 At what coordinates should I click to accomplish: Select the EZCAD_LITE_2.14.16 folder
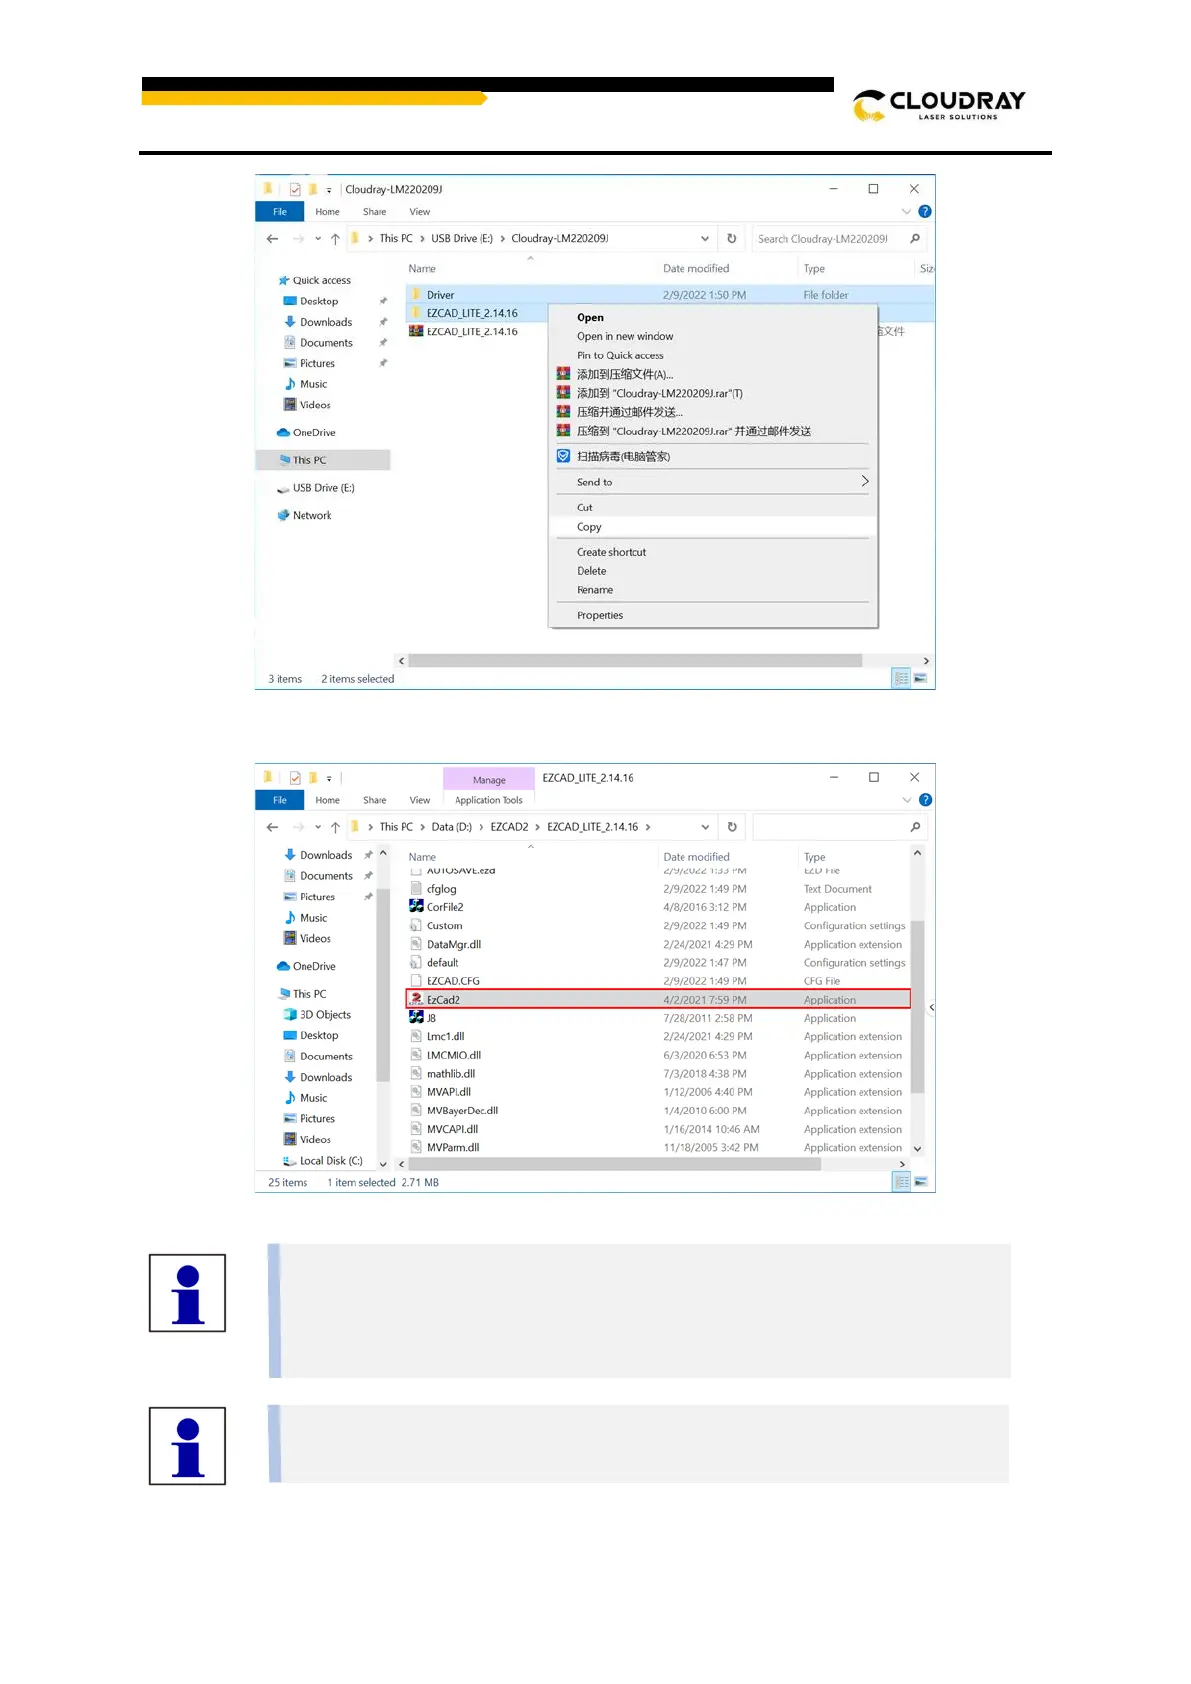pyautogui.click(x=472, y=314)
